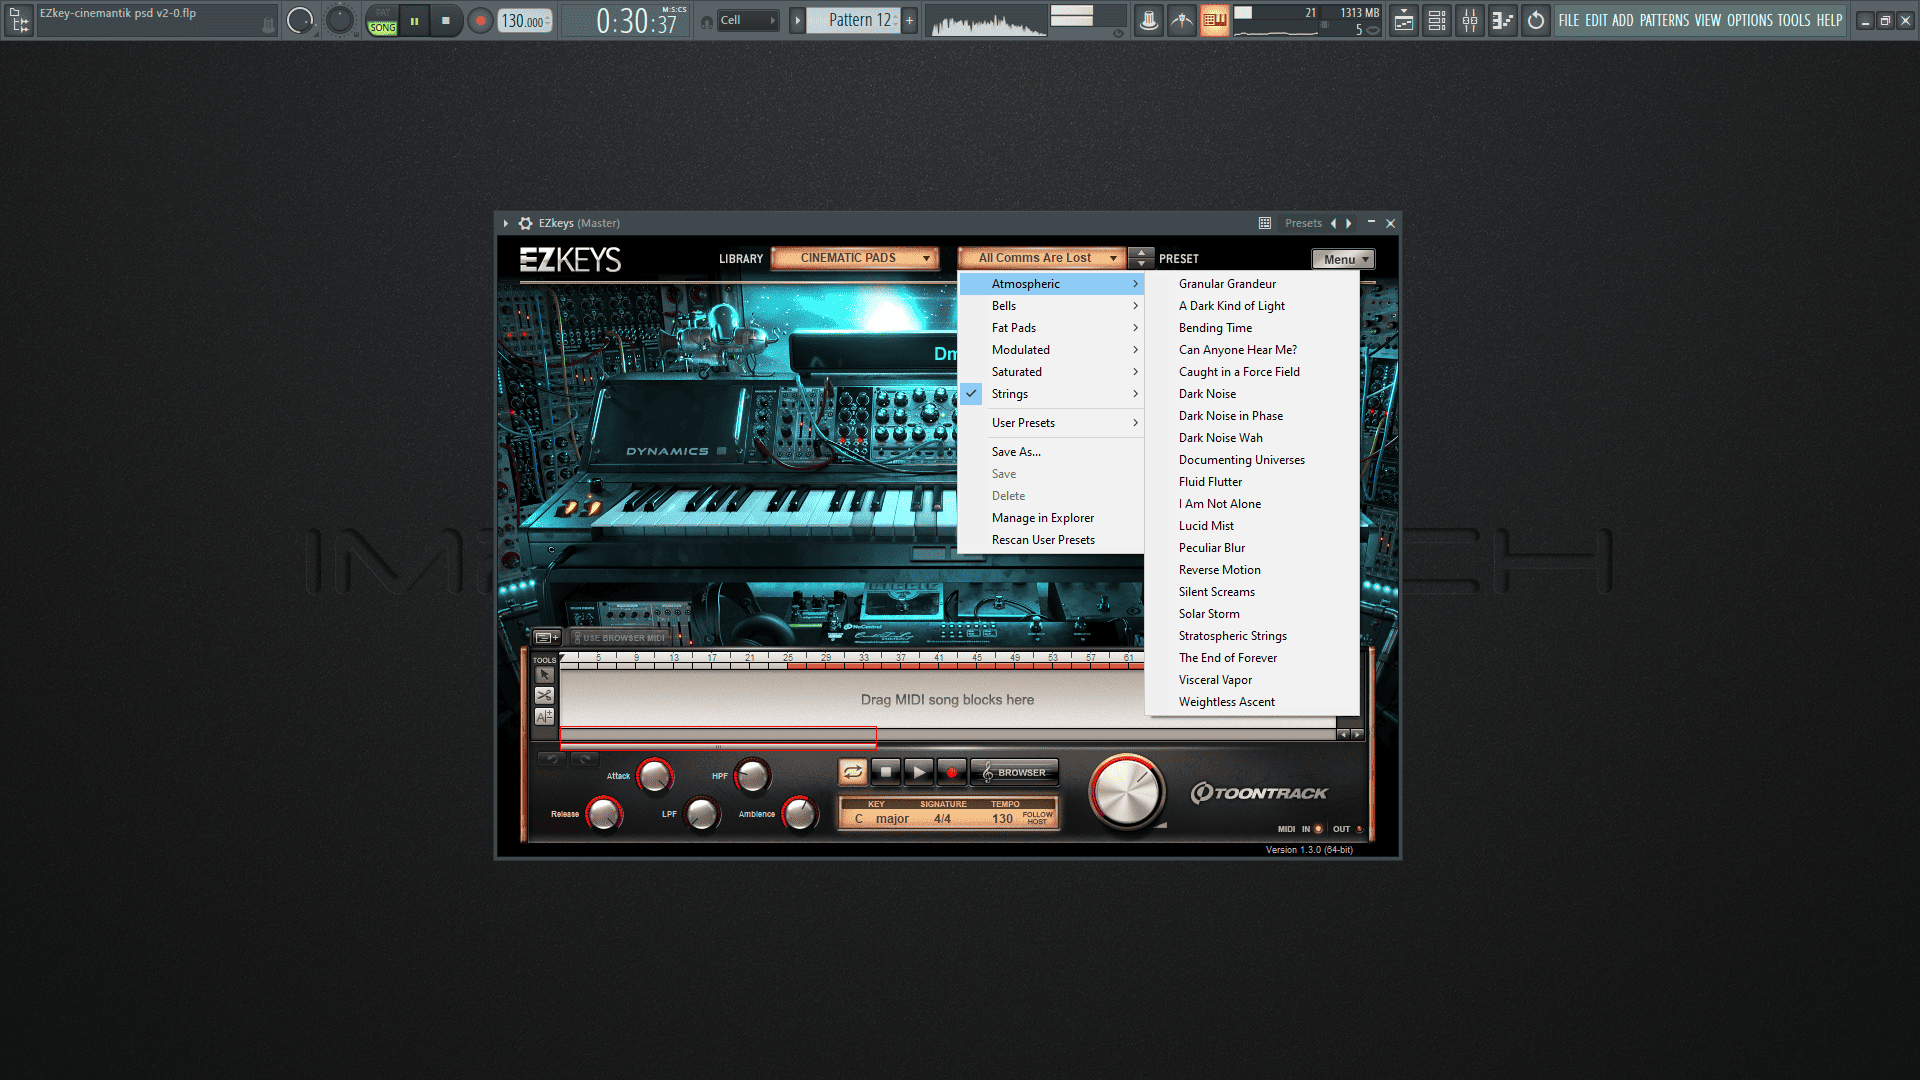The image size is (1920, 1080).
Task: Open the Cinematic Pads library dropdown
Action: coord(855,258)
